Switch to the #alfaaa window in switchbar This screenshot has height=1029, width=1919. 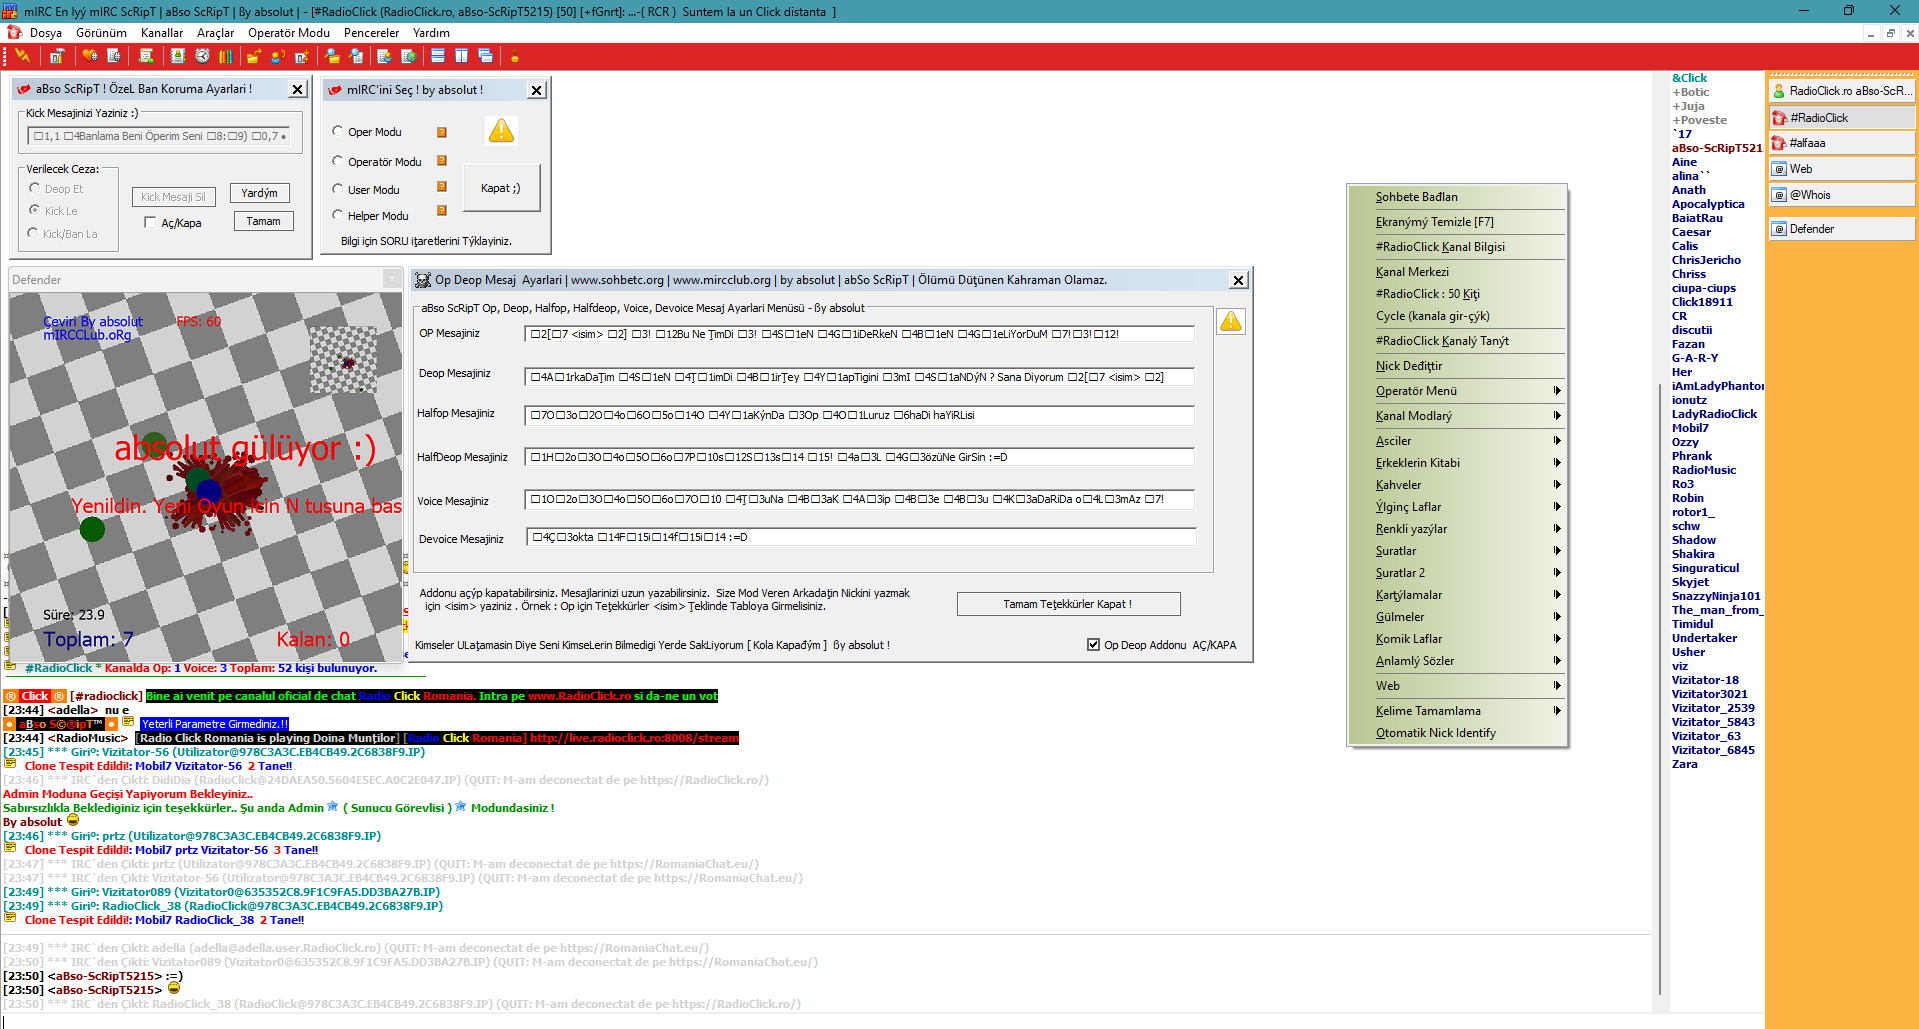[1842, 143]
